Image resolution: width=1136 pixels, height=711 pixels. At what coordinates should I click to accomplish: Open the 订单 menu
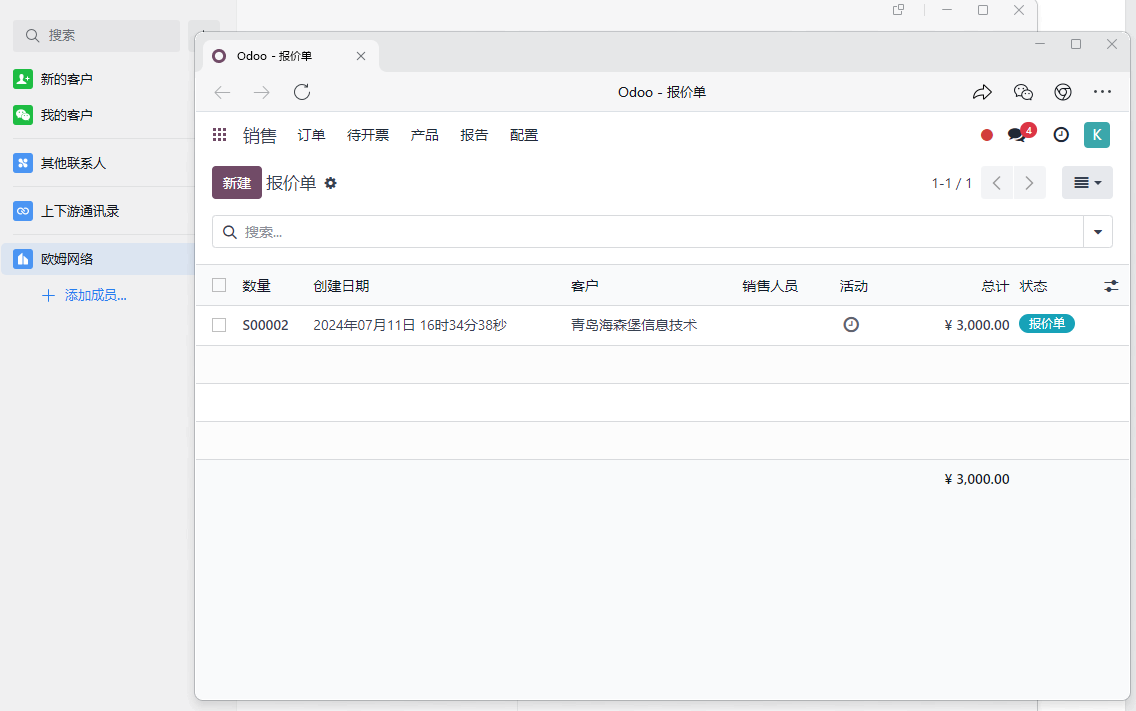point(312,136)
